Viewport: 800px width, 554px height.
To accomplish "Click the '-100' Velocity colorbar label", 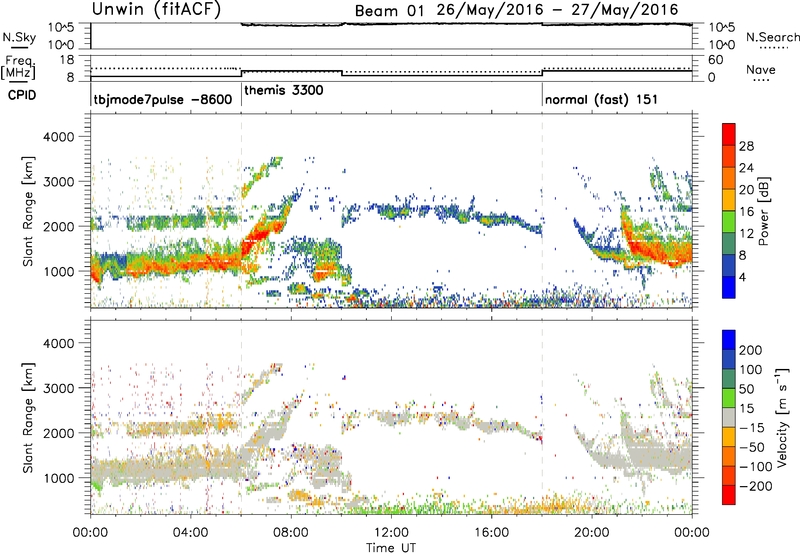I will [756, 466].
